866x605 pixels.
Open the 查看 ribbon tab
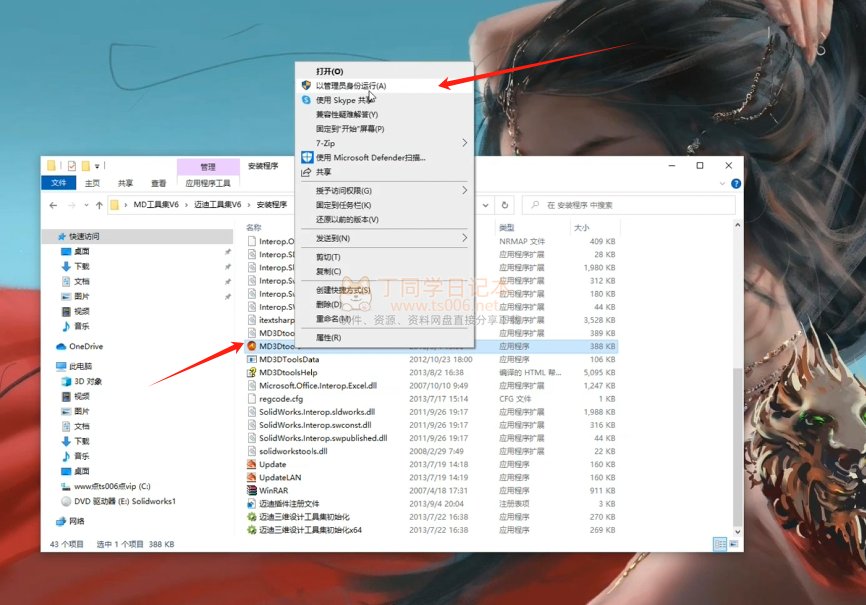pos(158,183)
